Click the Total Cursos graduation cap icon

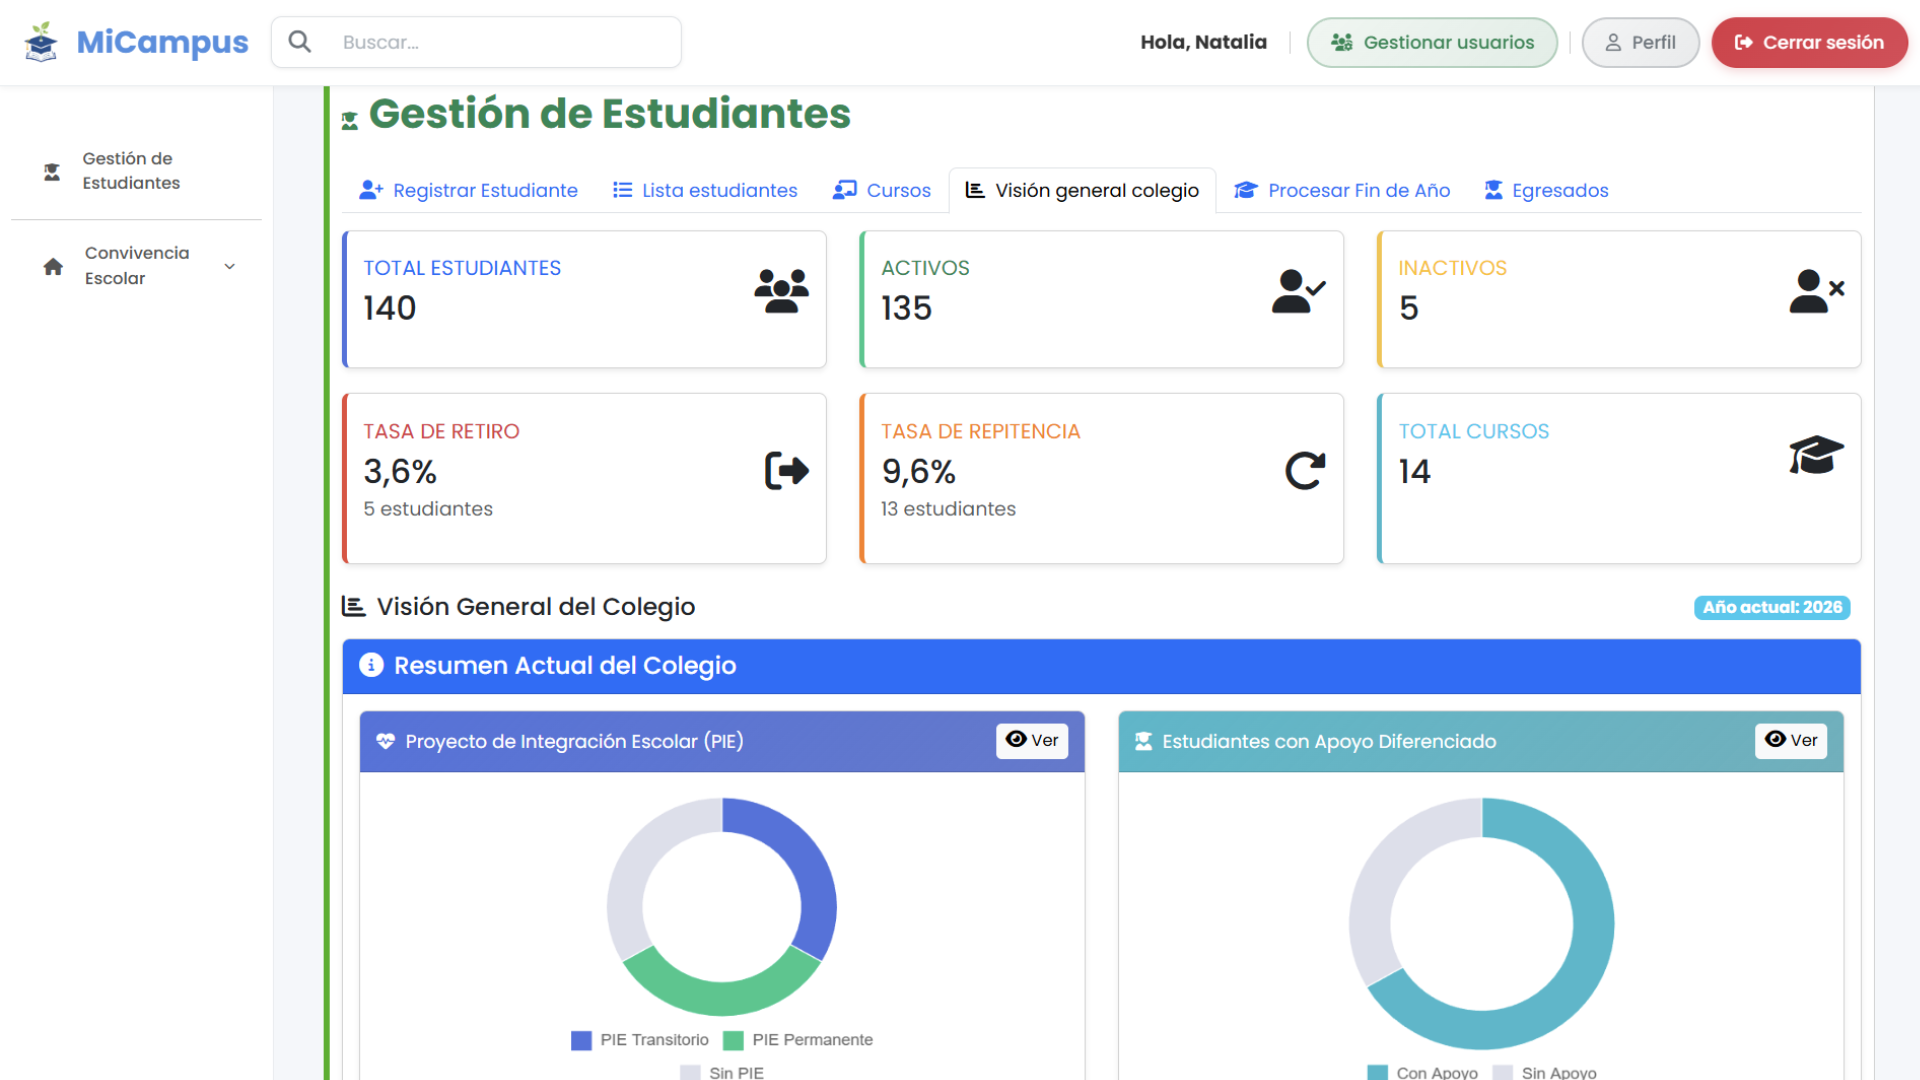point(1817,455)
